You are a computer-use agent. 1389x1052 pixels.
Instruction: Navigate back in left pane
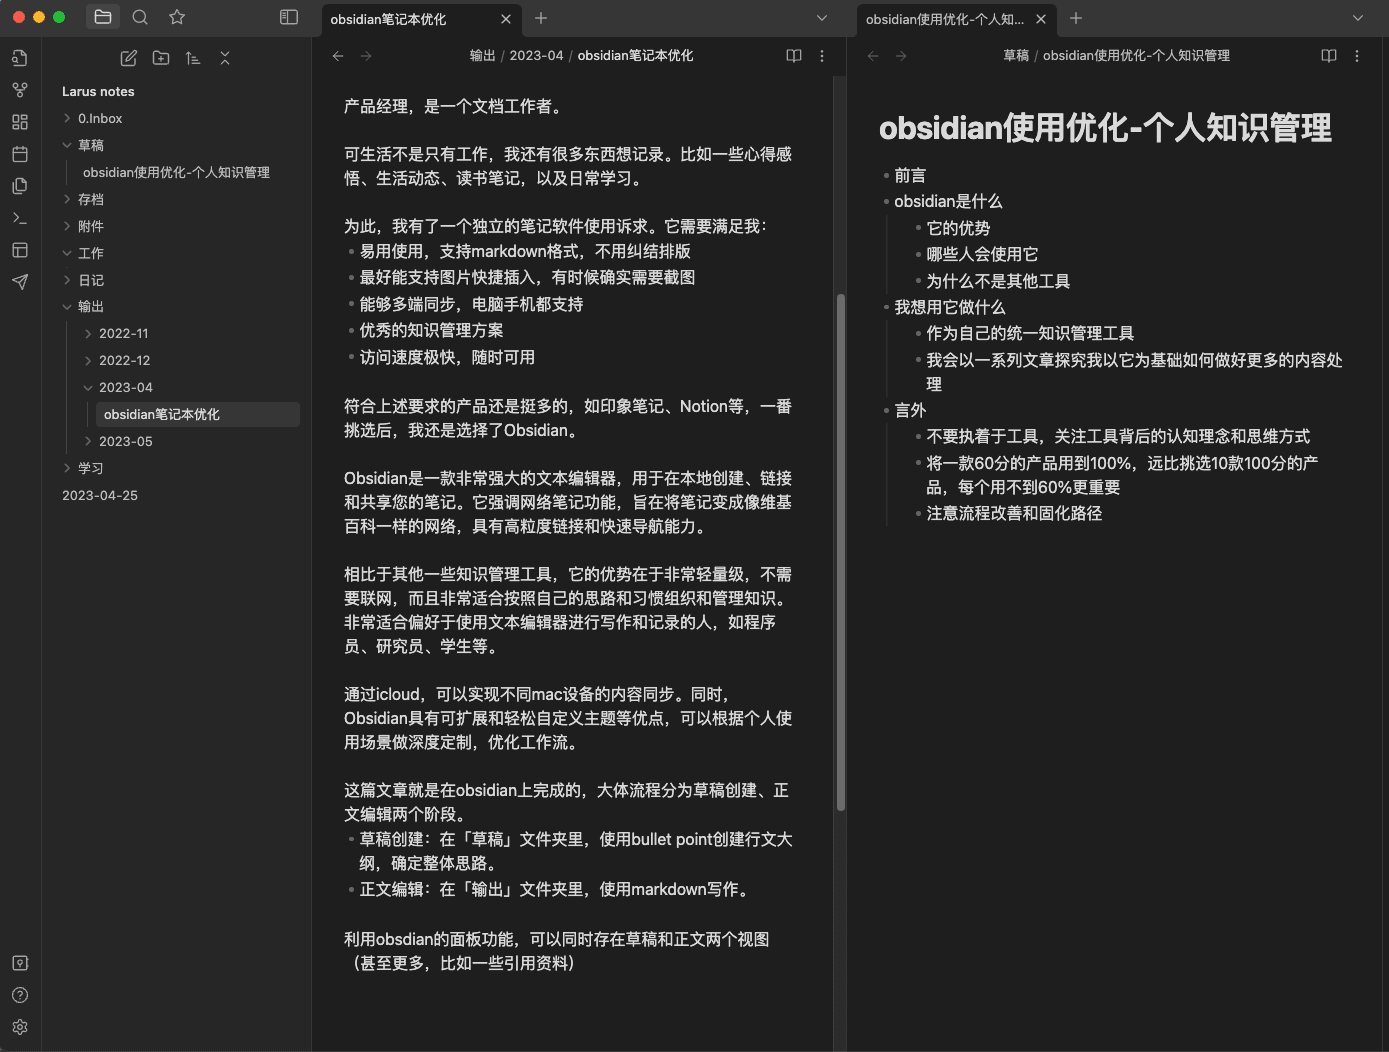click(x=338, y=56)
